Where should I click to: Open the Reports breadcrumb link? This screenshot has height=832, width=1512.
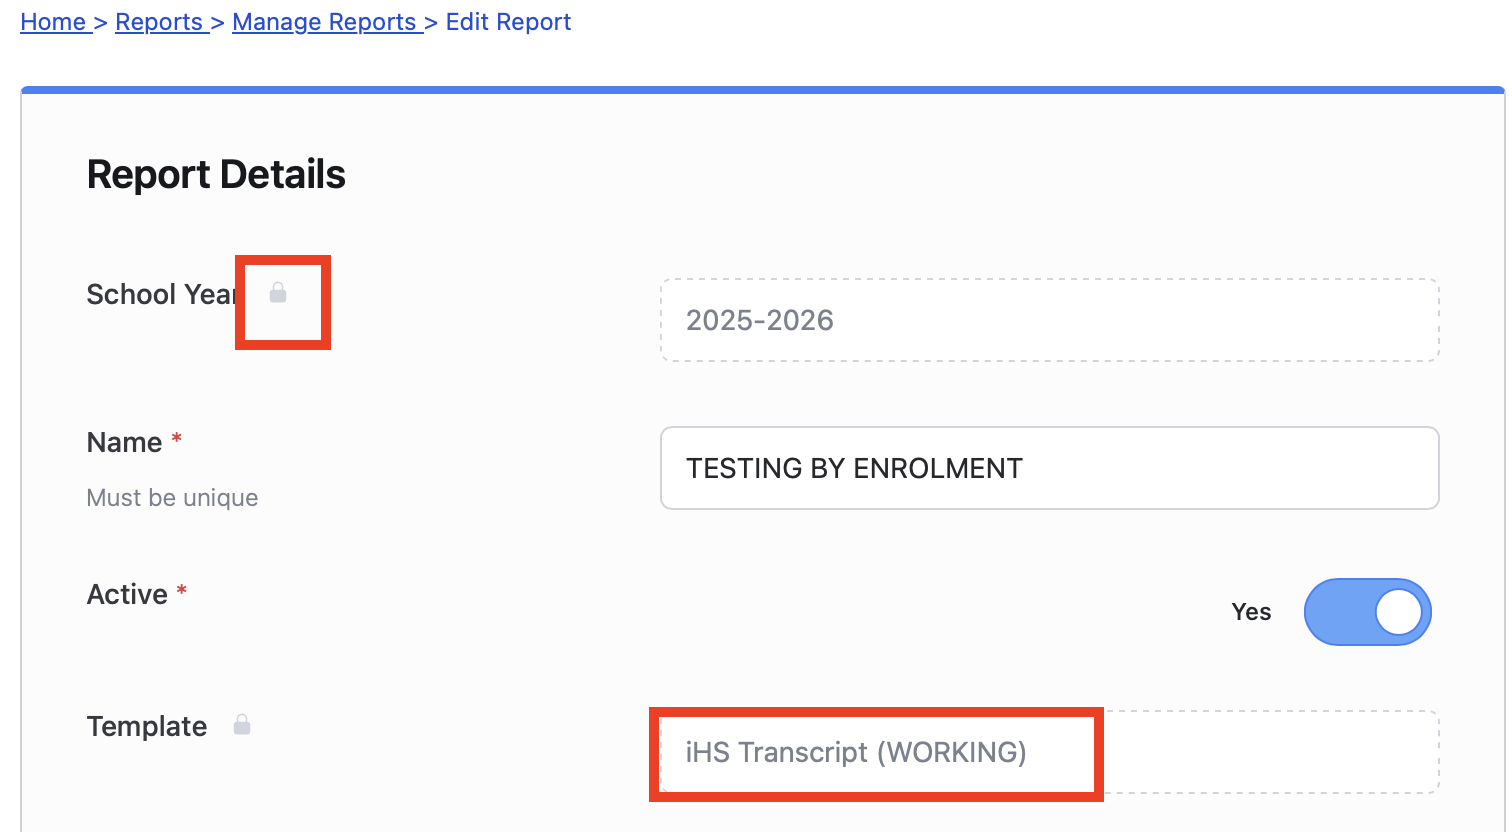(159, 22)
